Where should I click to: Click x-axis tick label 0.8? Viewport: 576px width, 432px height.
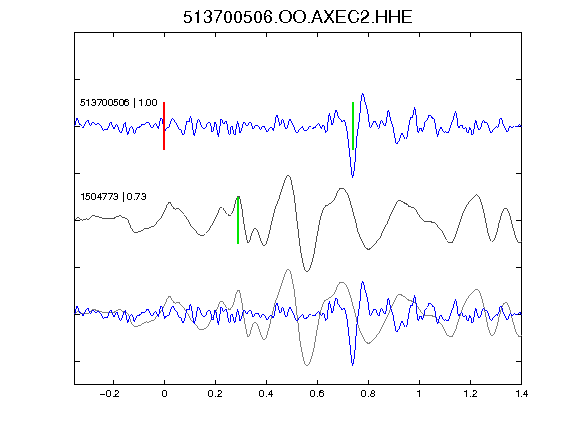[x=368, y=394]
